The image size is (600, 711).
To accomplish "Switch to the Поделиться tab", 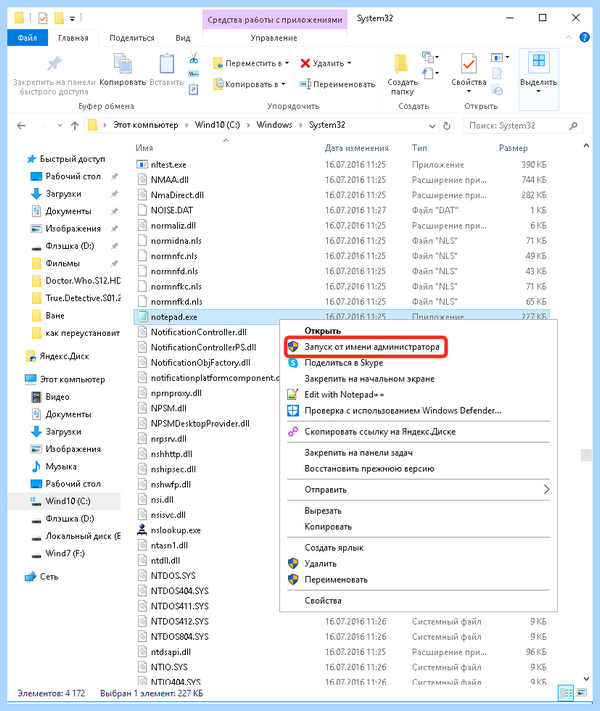I will coord(132,38).
